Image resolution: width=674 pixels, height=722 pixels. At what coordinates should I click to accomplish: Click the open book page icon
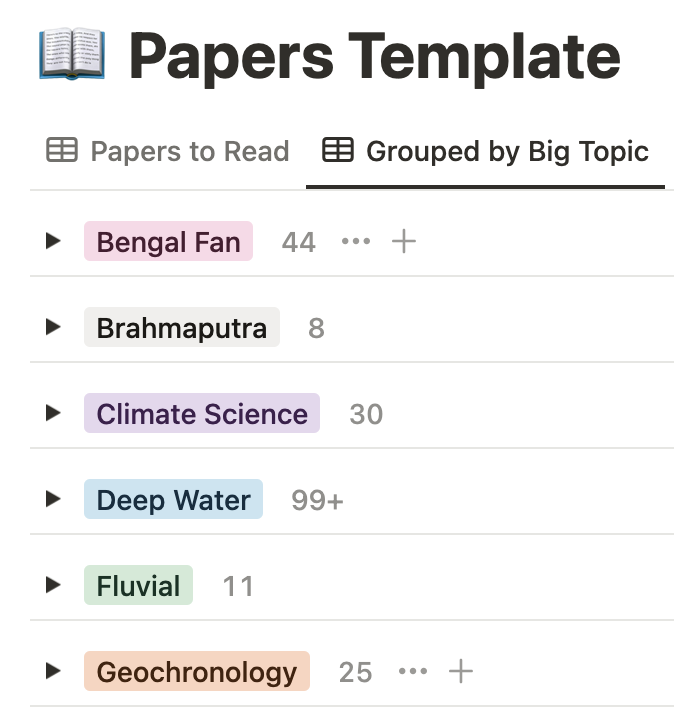tap(72, 54)
